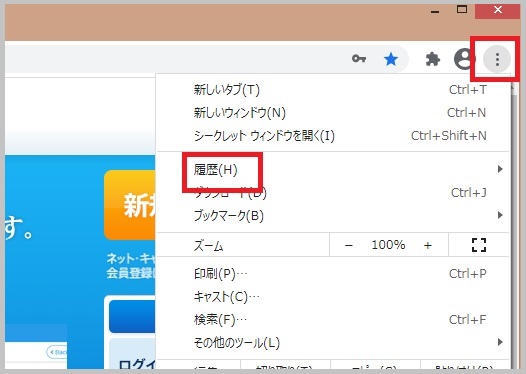Choose 印刷(P) menu item
Image resolution: width=526 pixels, height=374 pixels.
[333, 274]
